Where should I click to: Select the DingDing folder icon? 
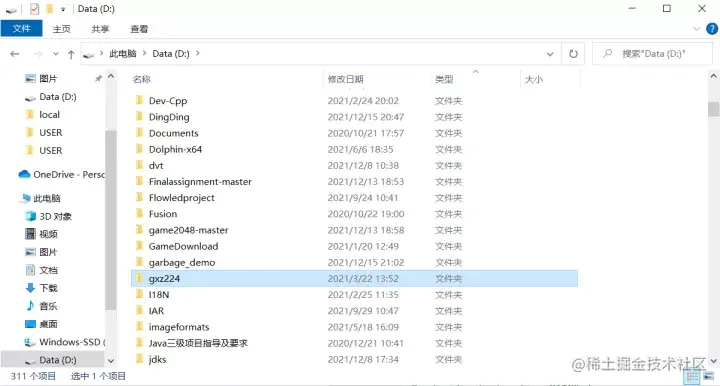pyautogui.click(x=140, y=117)
